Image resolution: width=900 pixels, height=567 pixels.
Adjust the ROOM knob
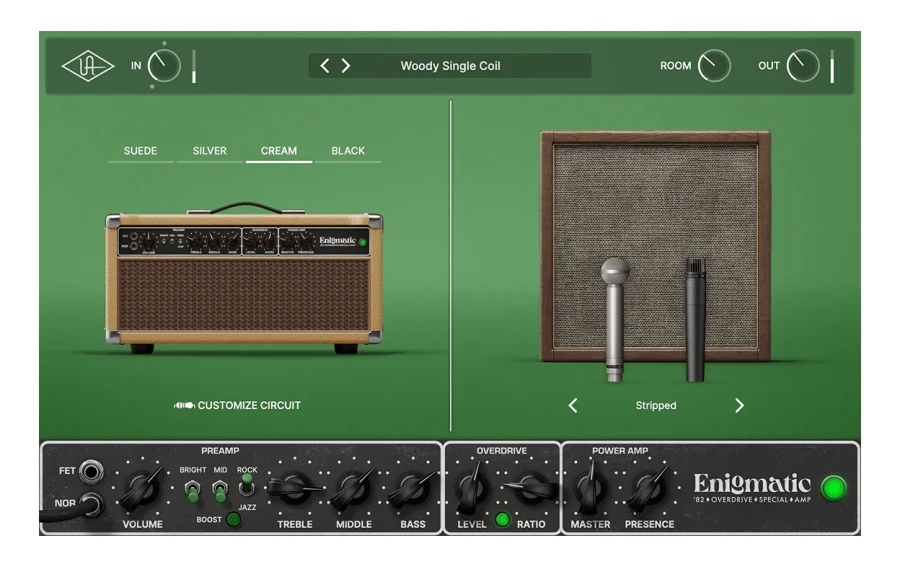(714, 66)
